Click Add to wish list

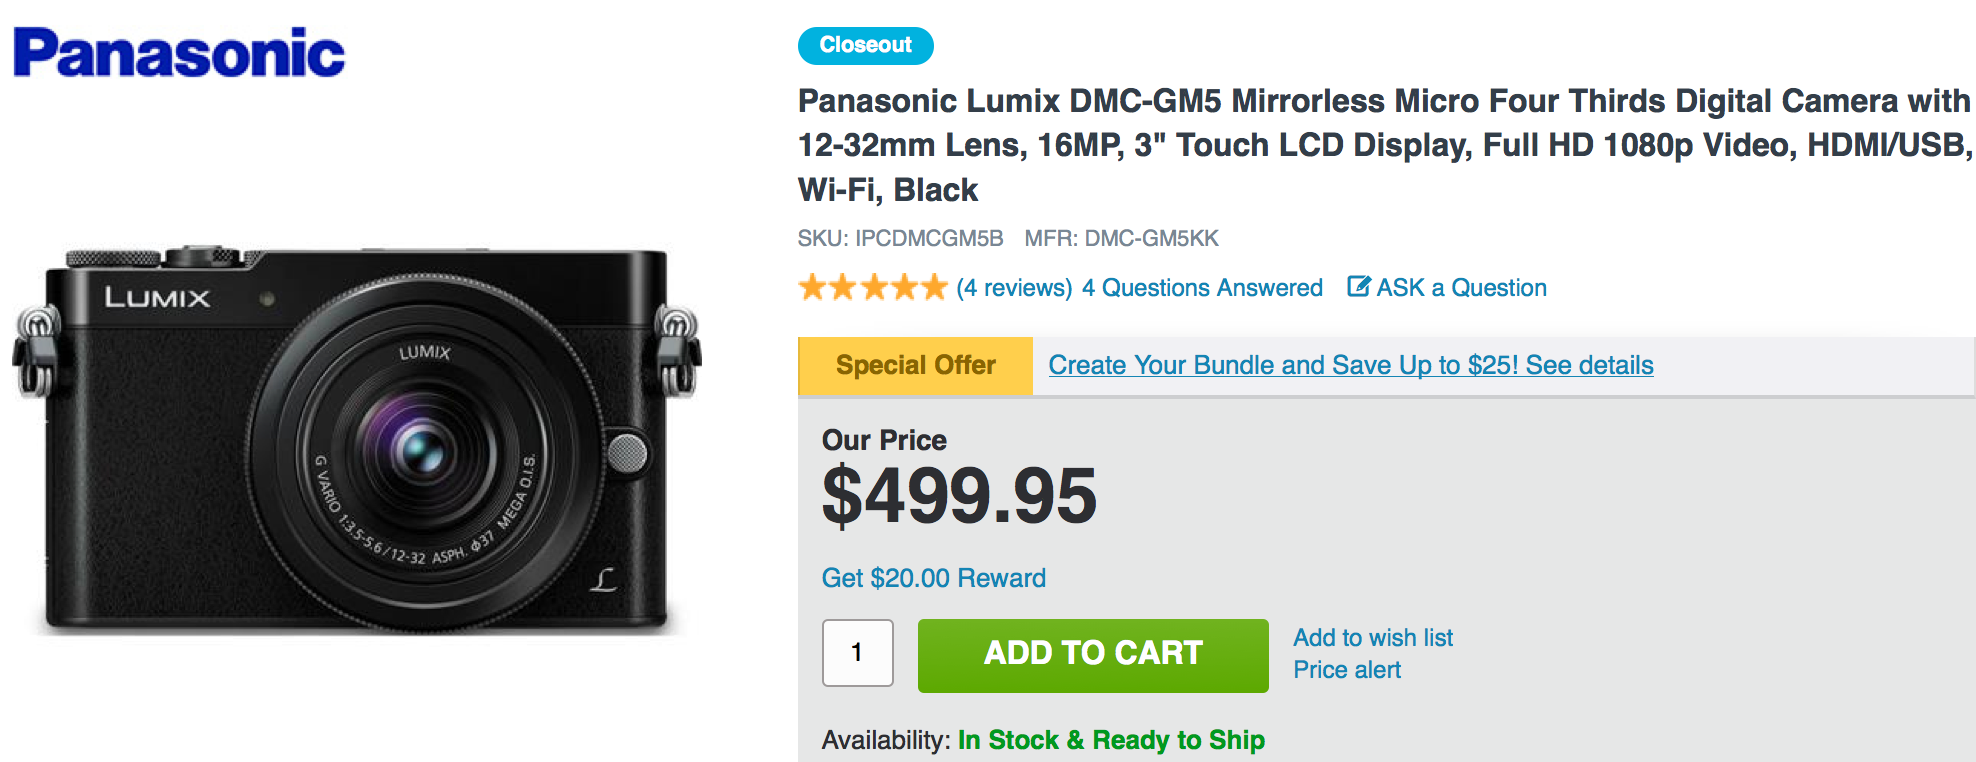1372,638
